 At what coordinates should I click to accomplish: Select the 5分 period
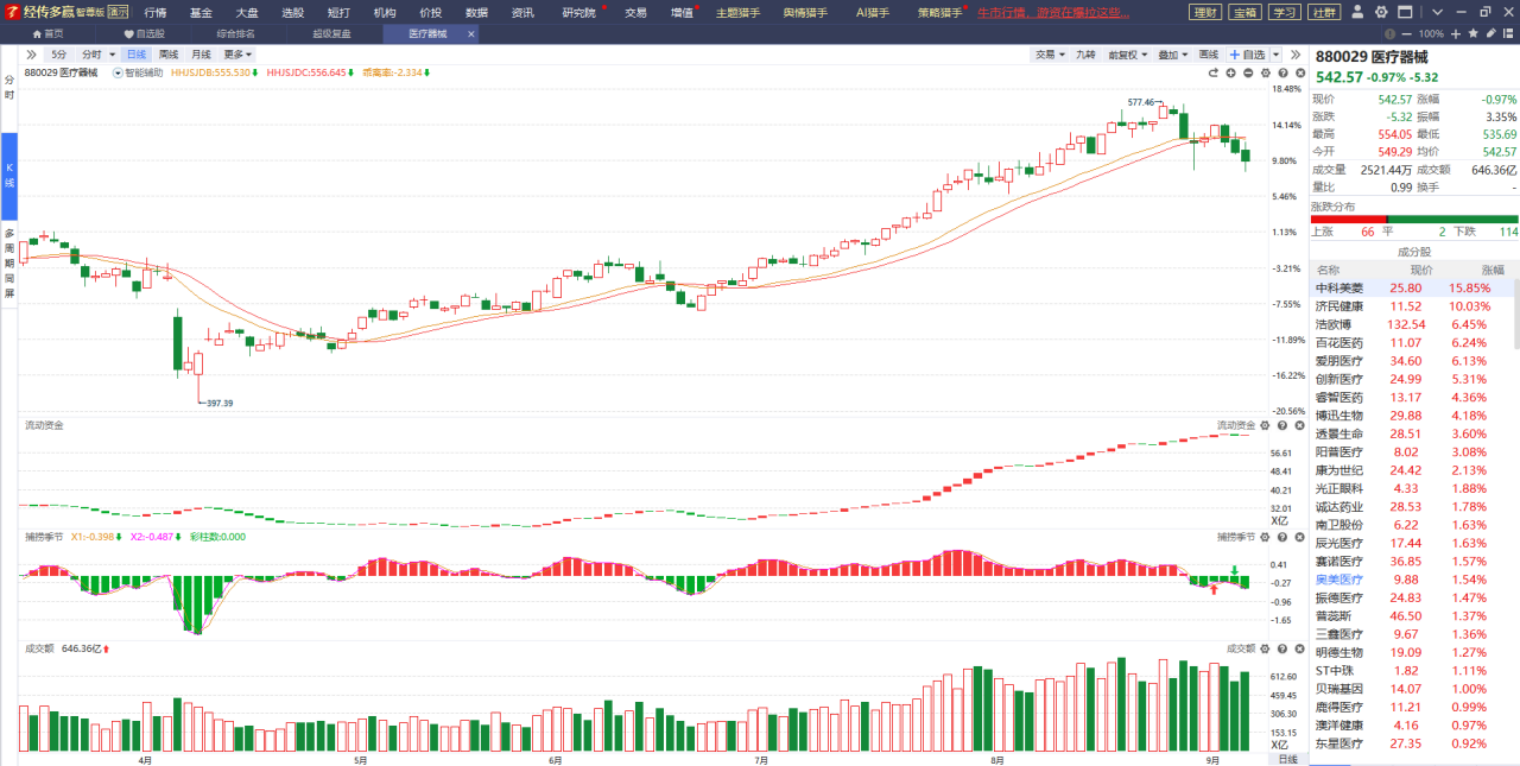coord(59,54)
